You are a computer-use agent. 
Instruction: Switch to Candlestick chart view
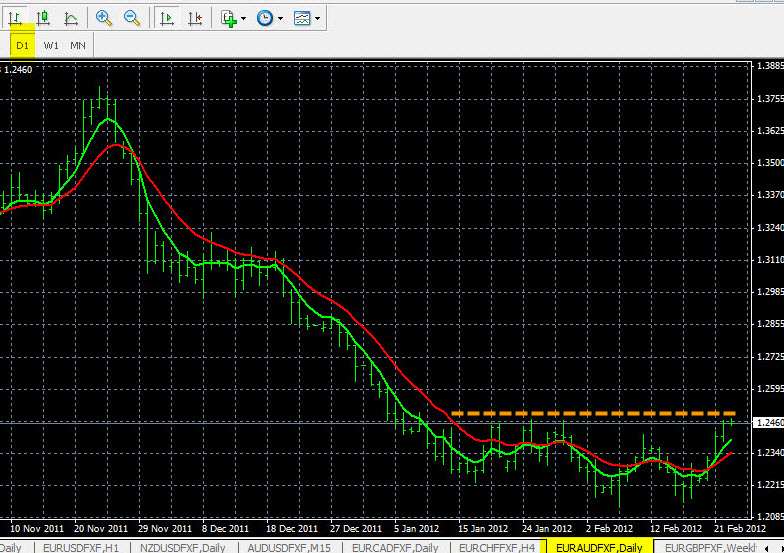(44, 17)
